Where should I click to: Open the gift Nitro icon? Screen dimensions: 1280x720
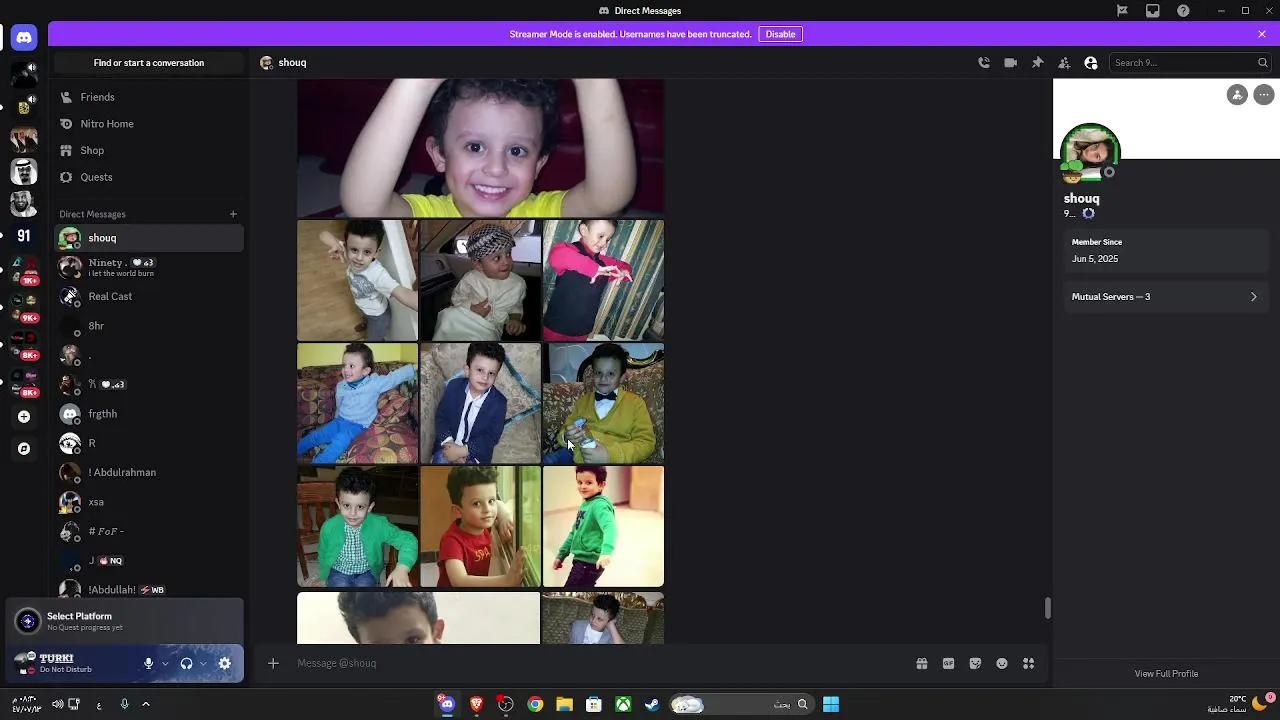pos(922,663)
